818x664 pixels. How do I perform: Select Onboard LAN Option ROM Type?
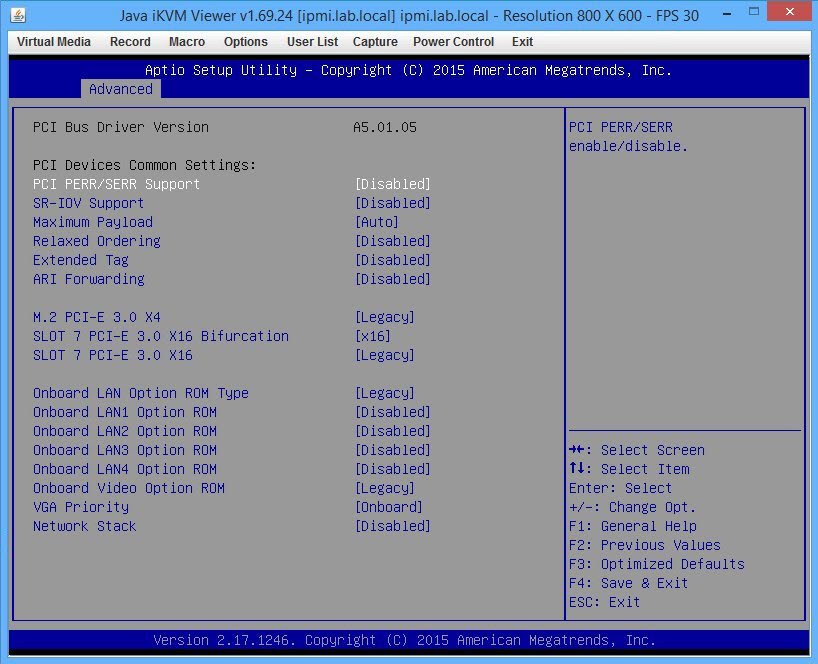pos(141,393)
